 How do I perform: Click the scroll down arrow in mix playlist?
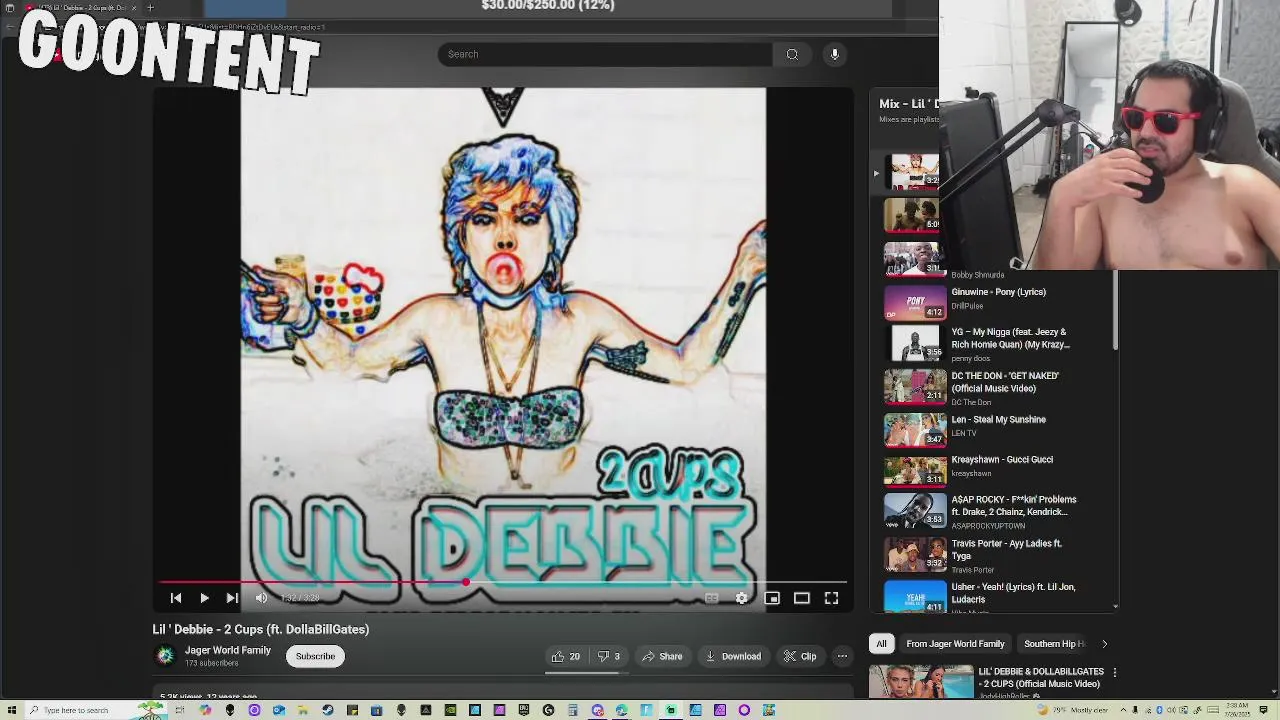[x=1115, y=606]
